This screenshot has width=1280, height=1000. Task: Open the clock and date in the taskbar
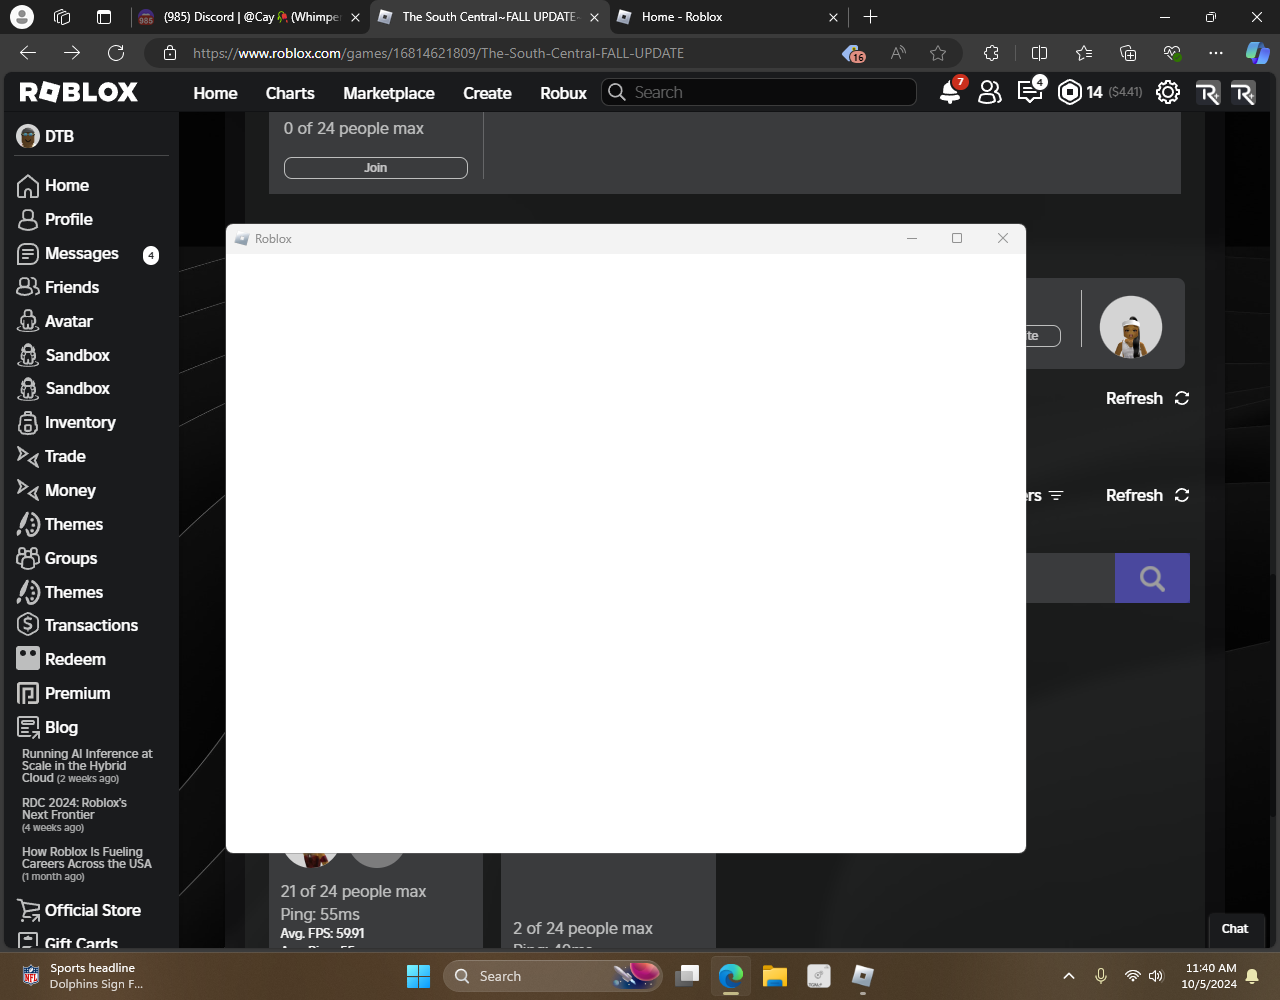click(1211, 976)
